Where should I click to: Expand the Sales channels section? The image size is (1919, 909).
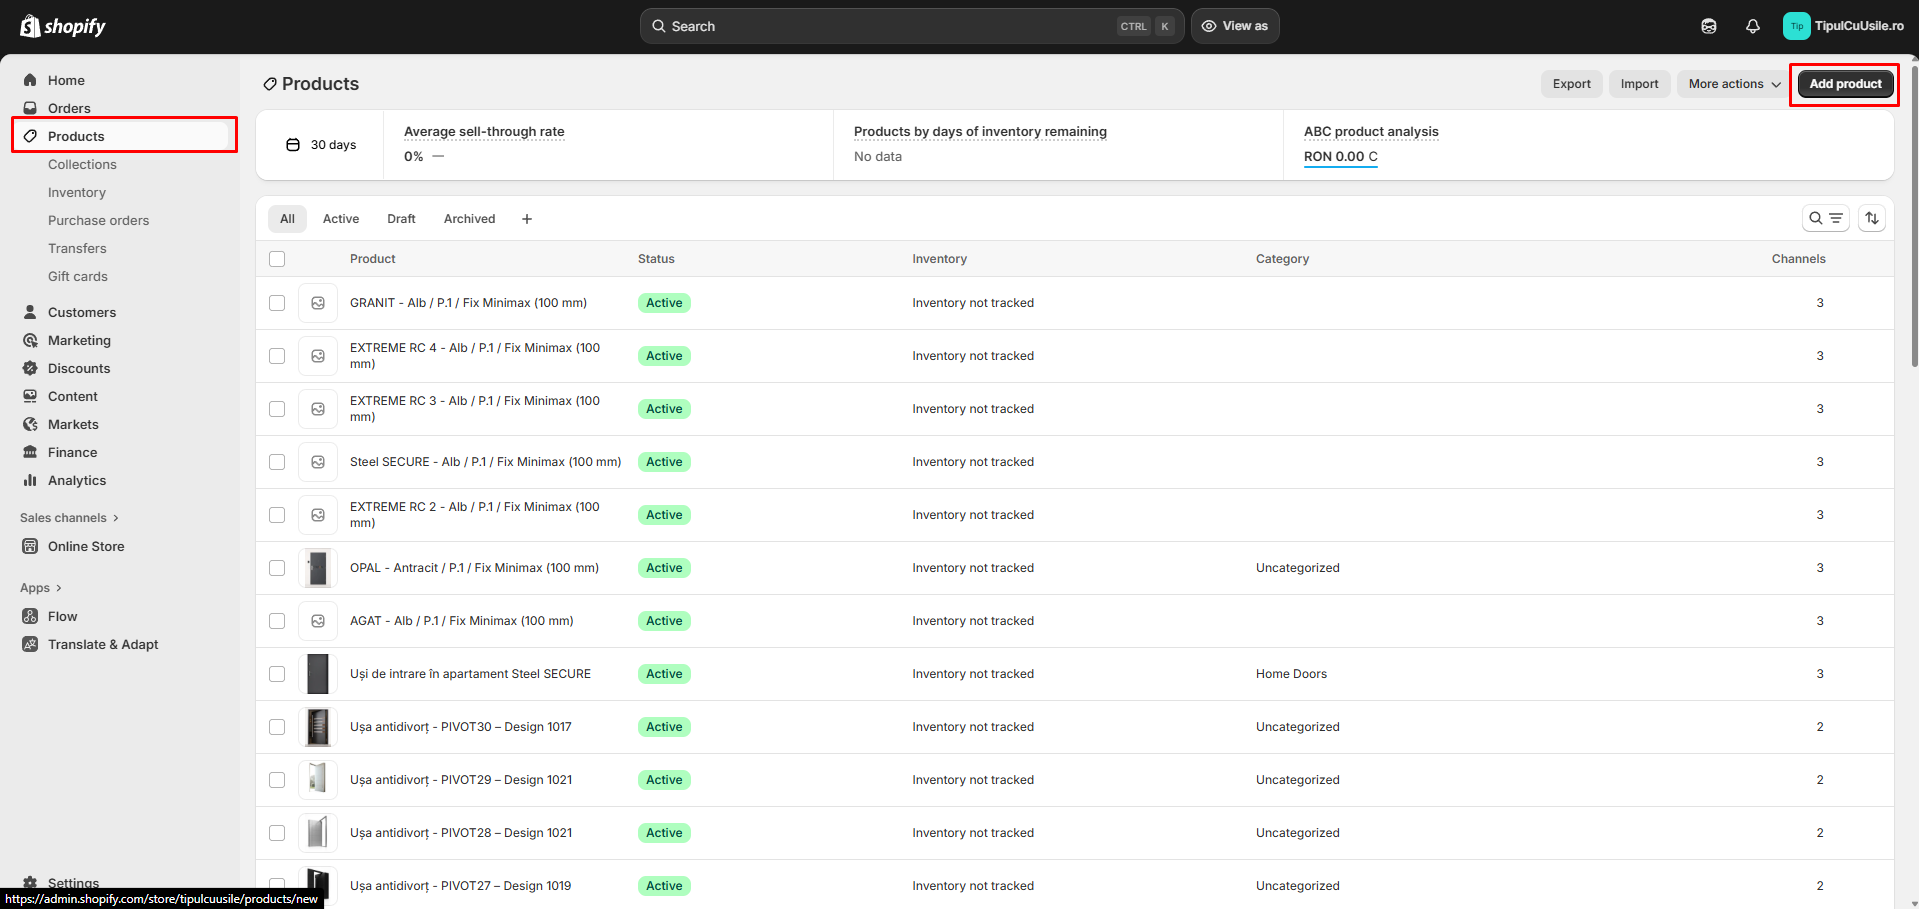pyautogui.click(x=69, y=518)
